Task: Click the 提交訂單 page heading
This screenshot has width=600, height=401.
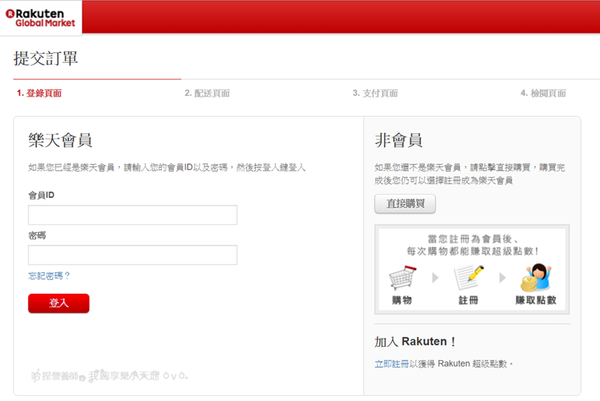Action: [x=46, y=57]
